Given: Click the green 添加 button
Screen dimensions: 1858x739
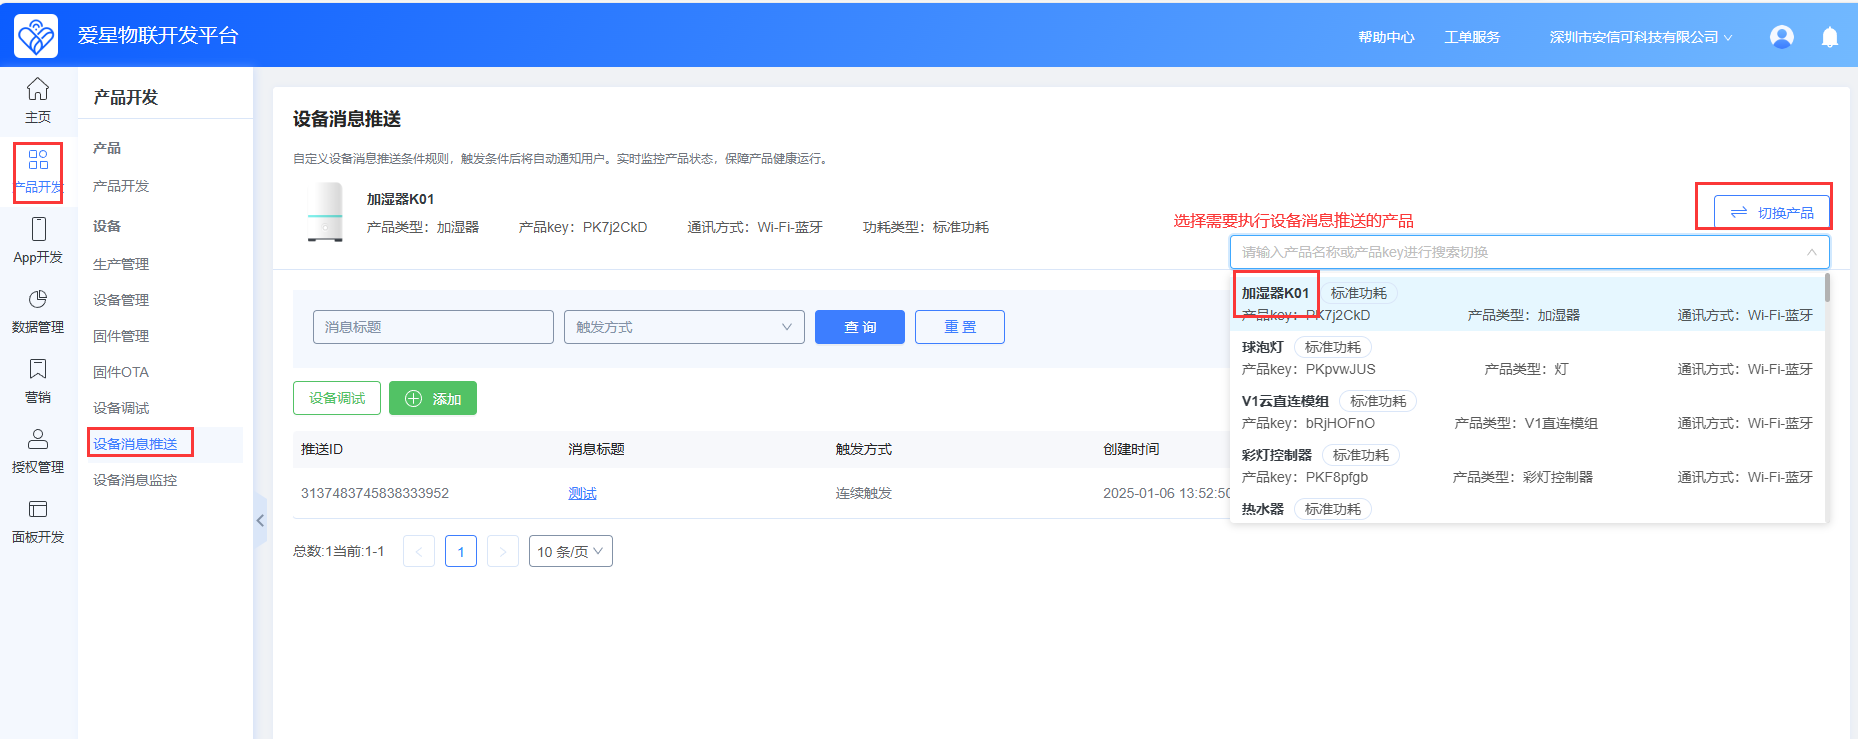Looking at the screenshot, I should pos(433,398).
